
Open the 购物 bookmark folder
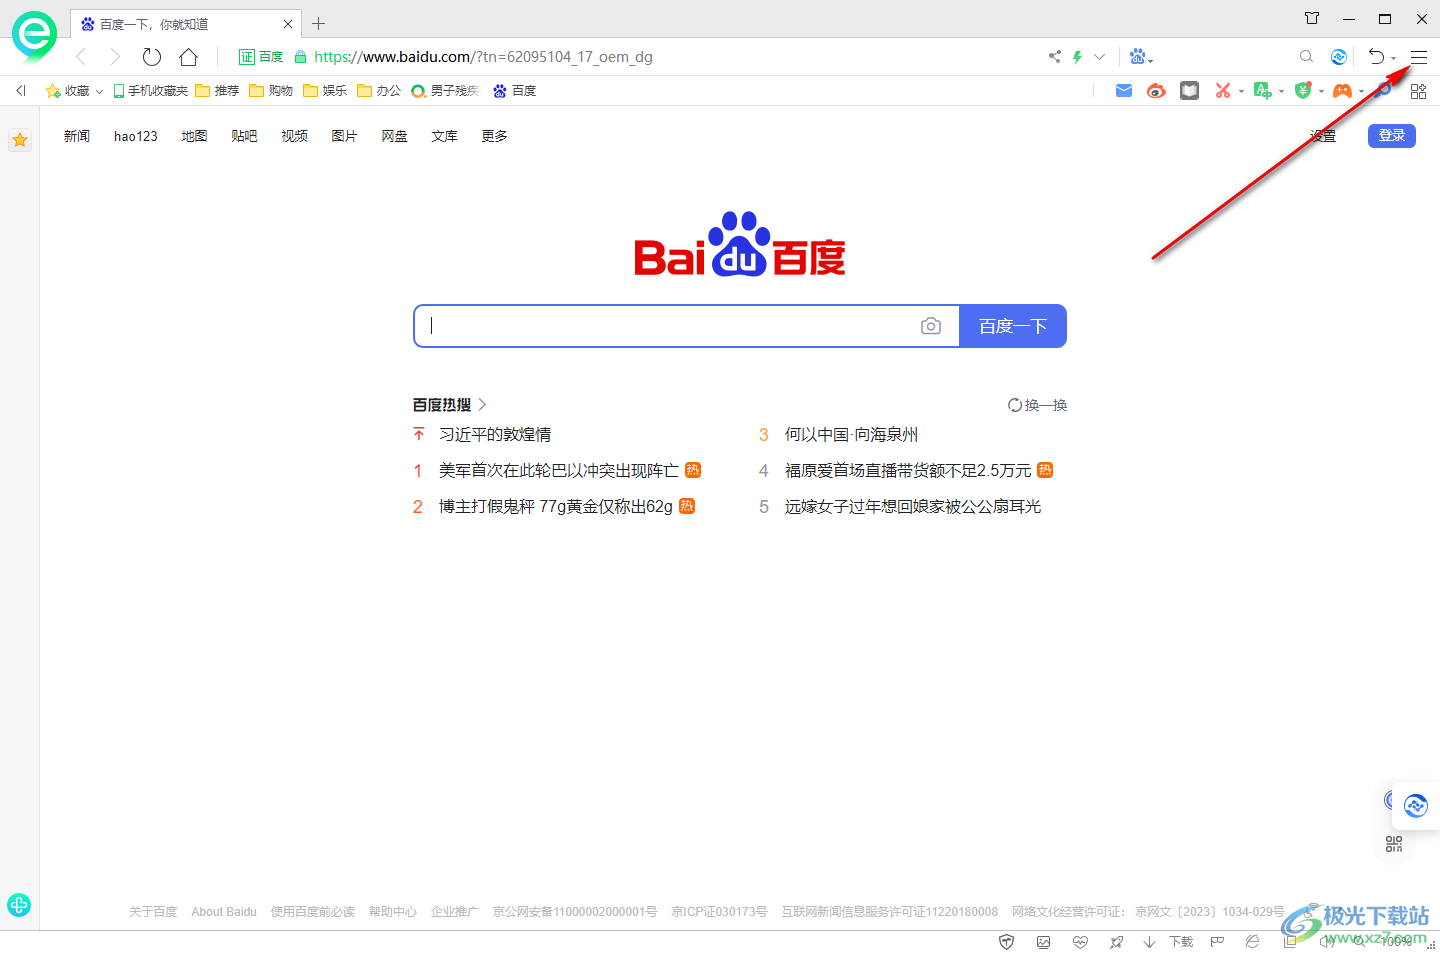click(271, 91)
